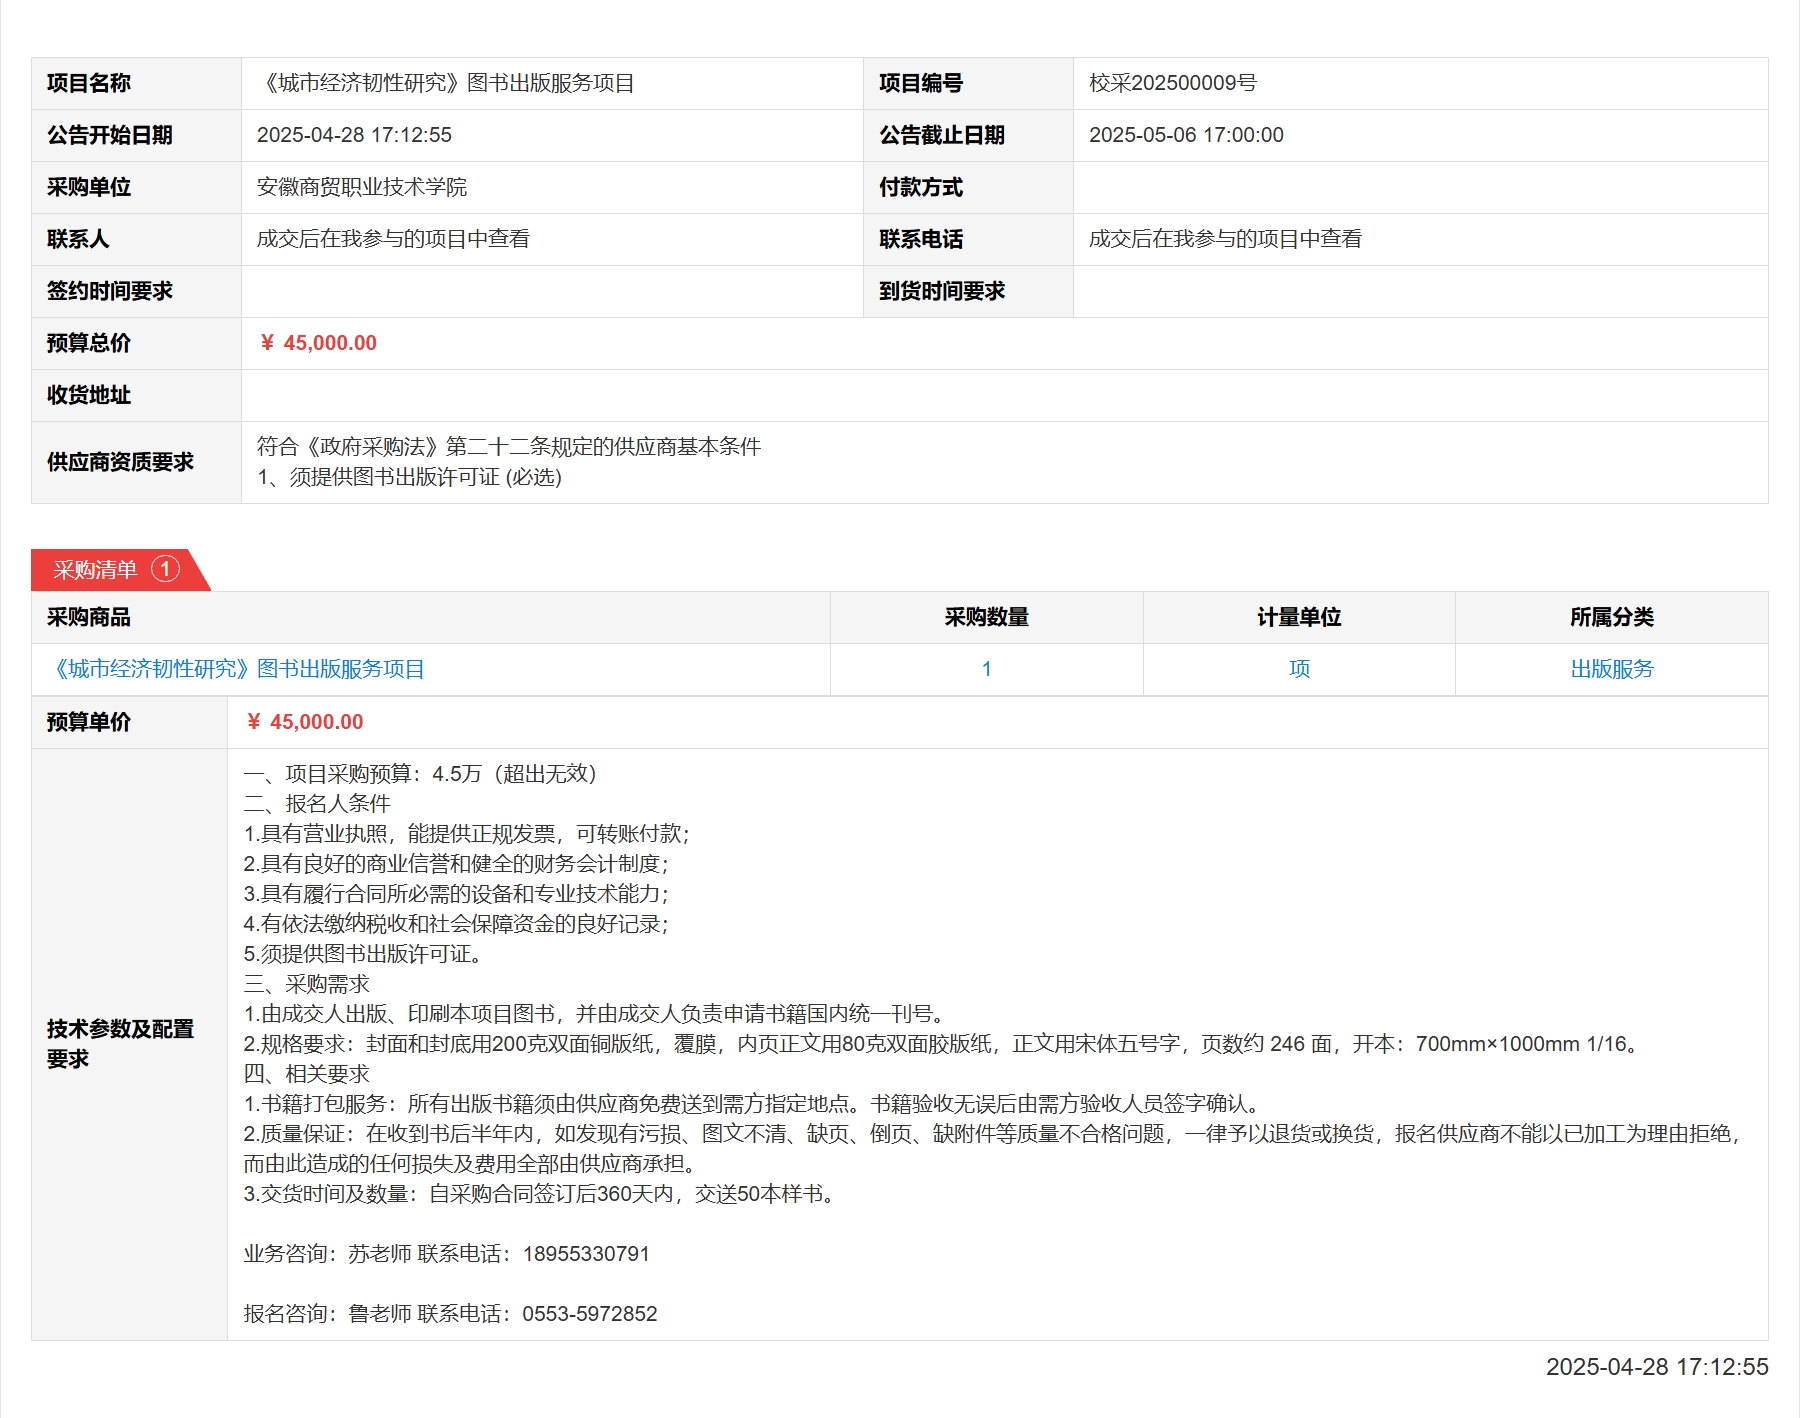Click the registration phone number 0553-5972852
Viewport: 1812px width, 1418px height.
(x=589, y=1314)
